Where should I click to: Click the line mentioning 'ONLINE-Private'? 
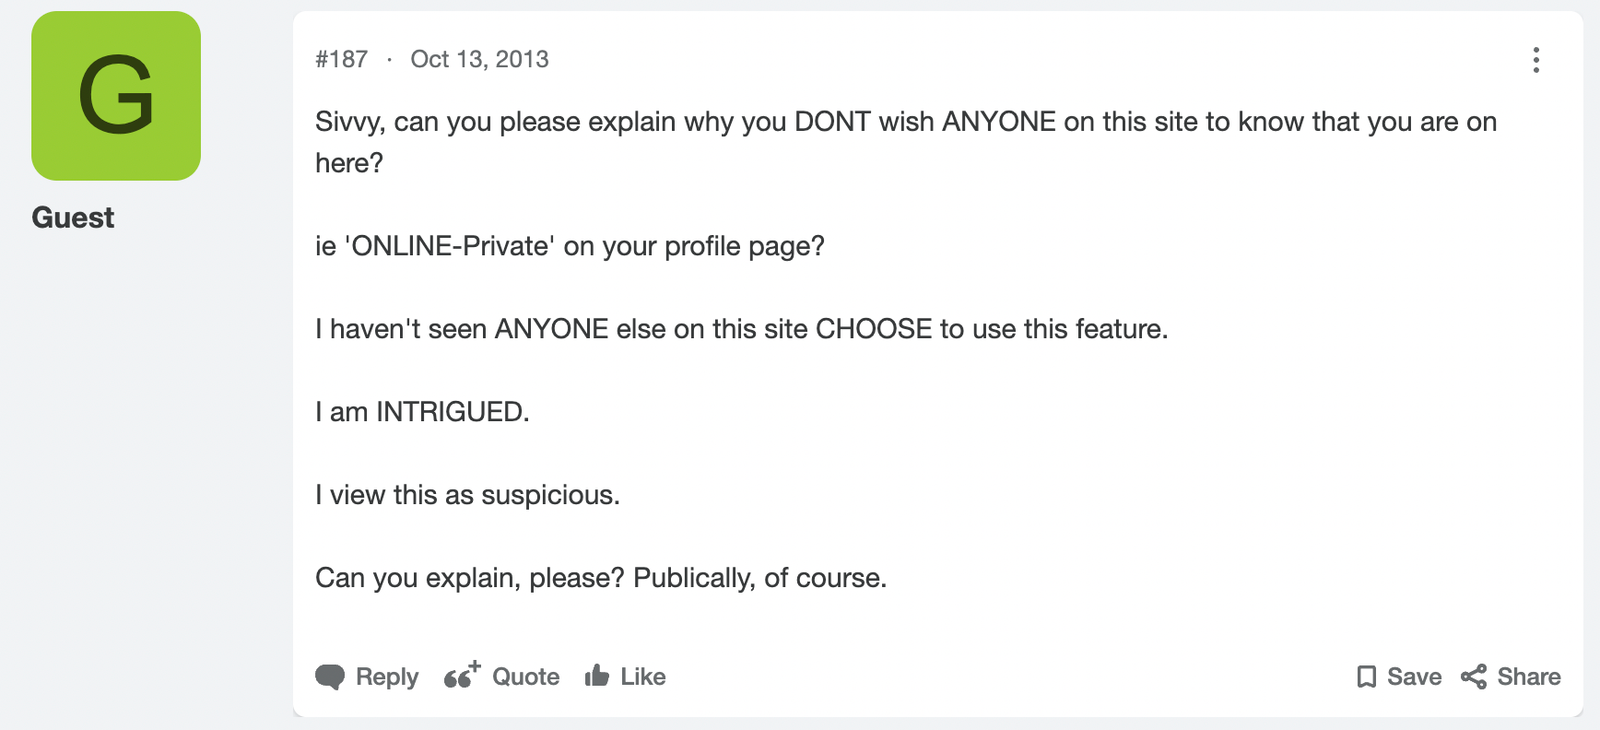tap(570, 246)
